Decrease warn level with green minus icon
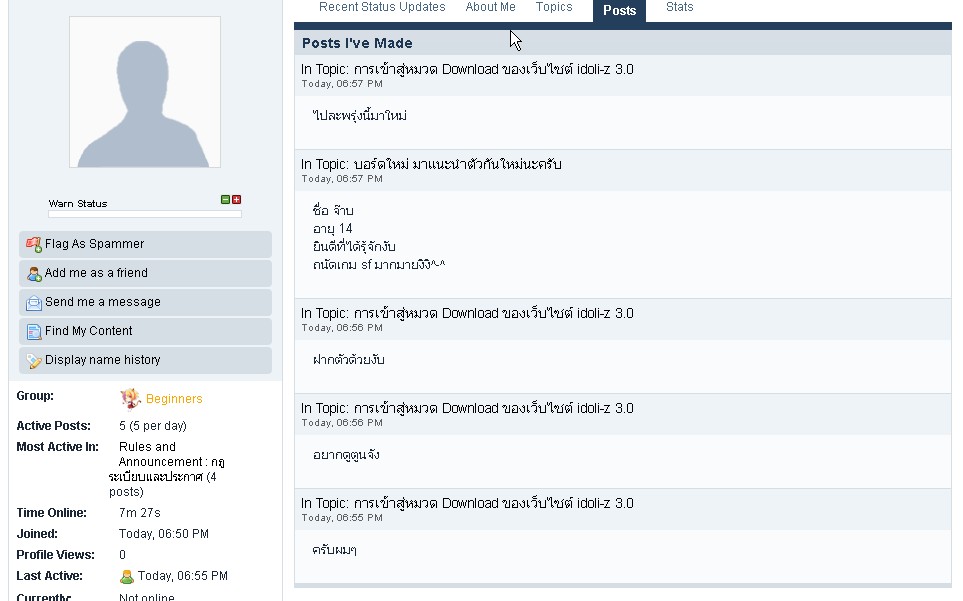Viewport: 963px width, 601px height. pyautogui.click(x=226, y=200)
